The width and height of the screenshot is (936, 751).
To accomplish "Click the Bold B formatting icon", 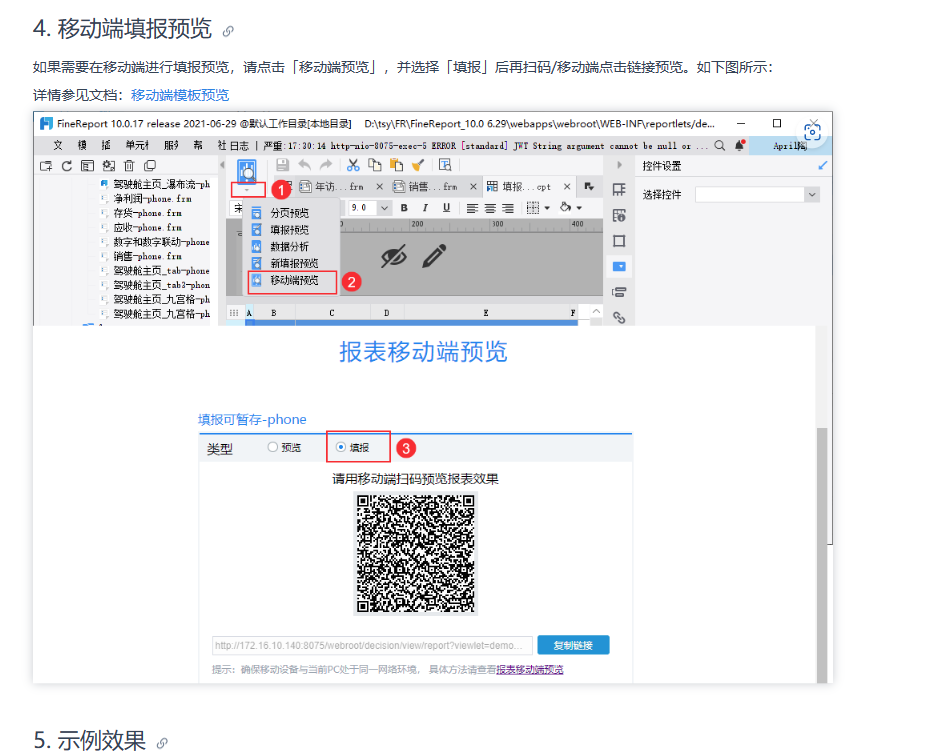I will tap(404, 208).
